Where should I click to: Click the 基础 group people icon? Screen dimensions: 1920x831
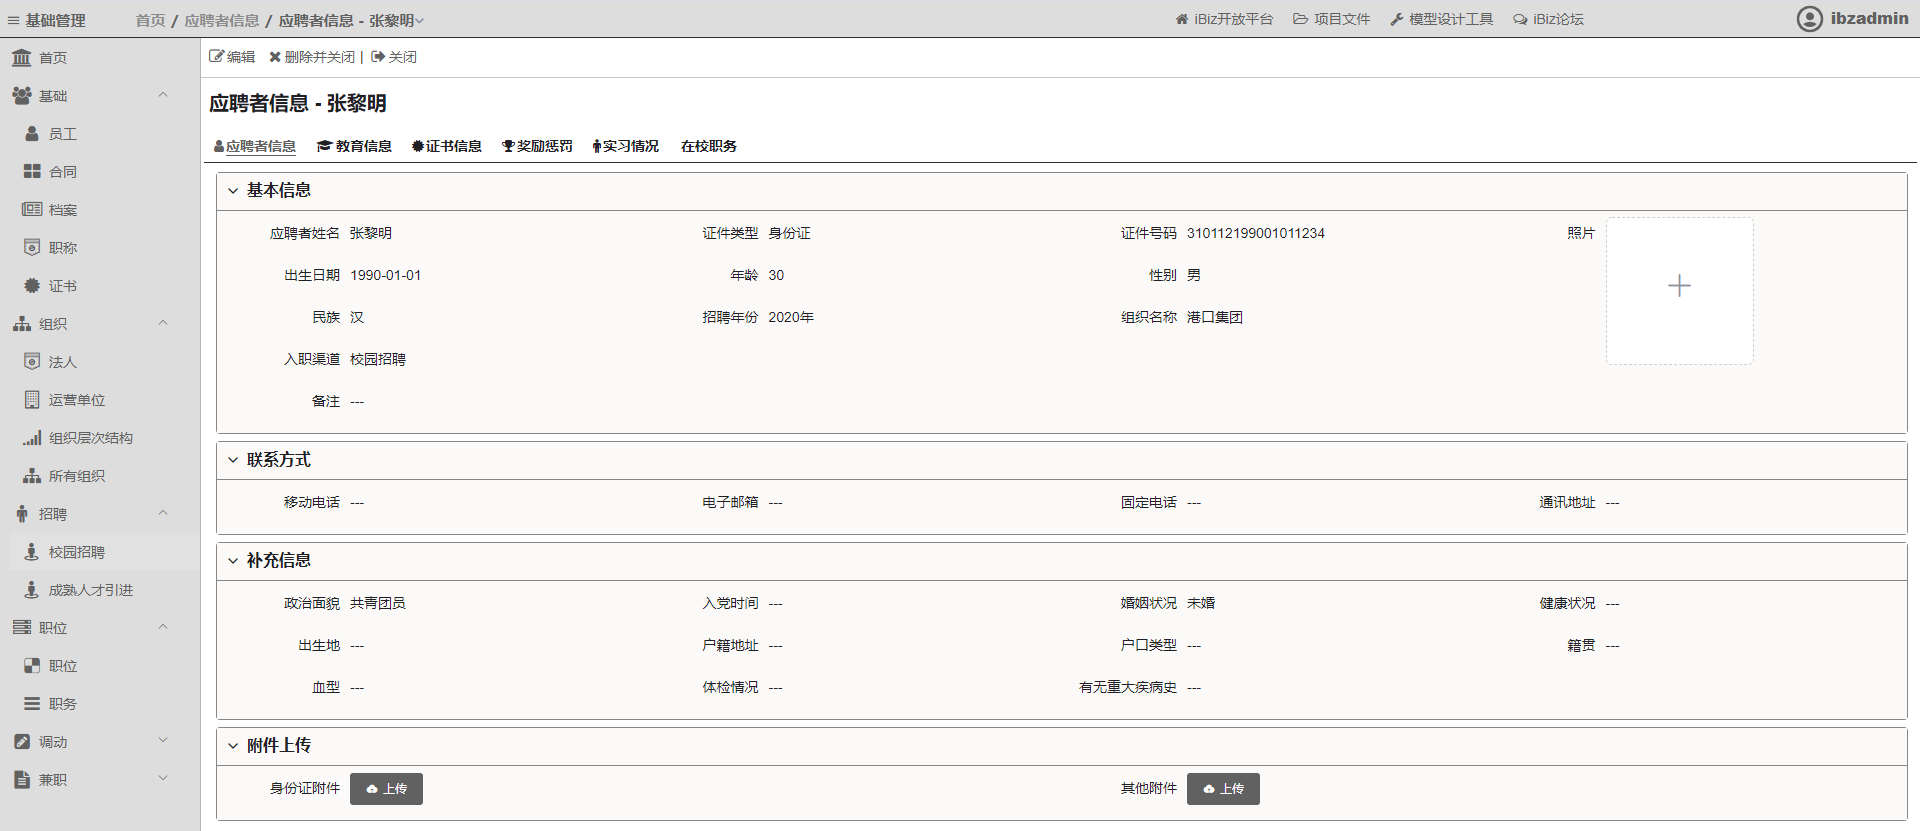(x=22, y=96)
